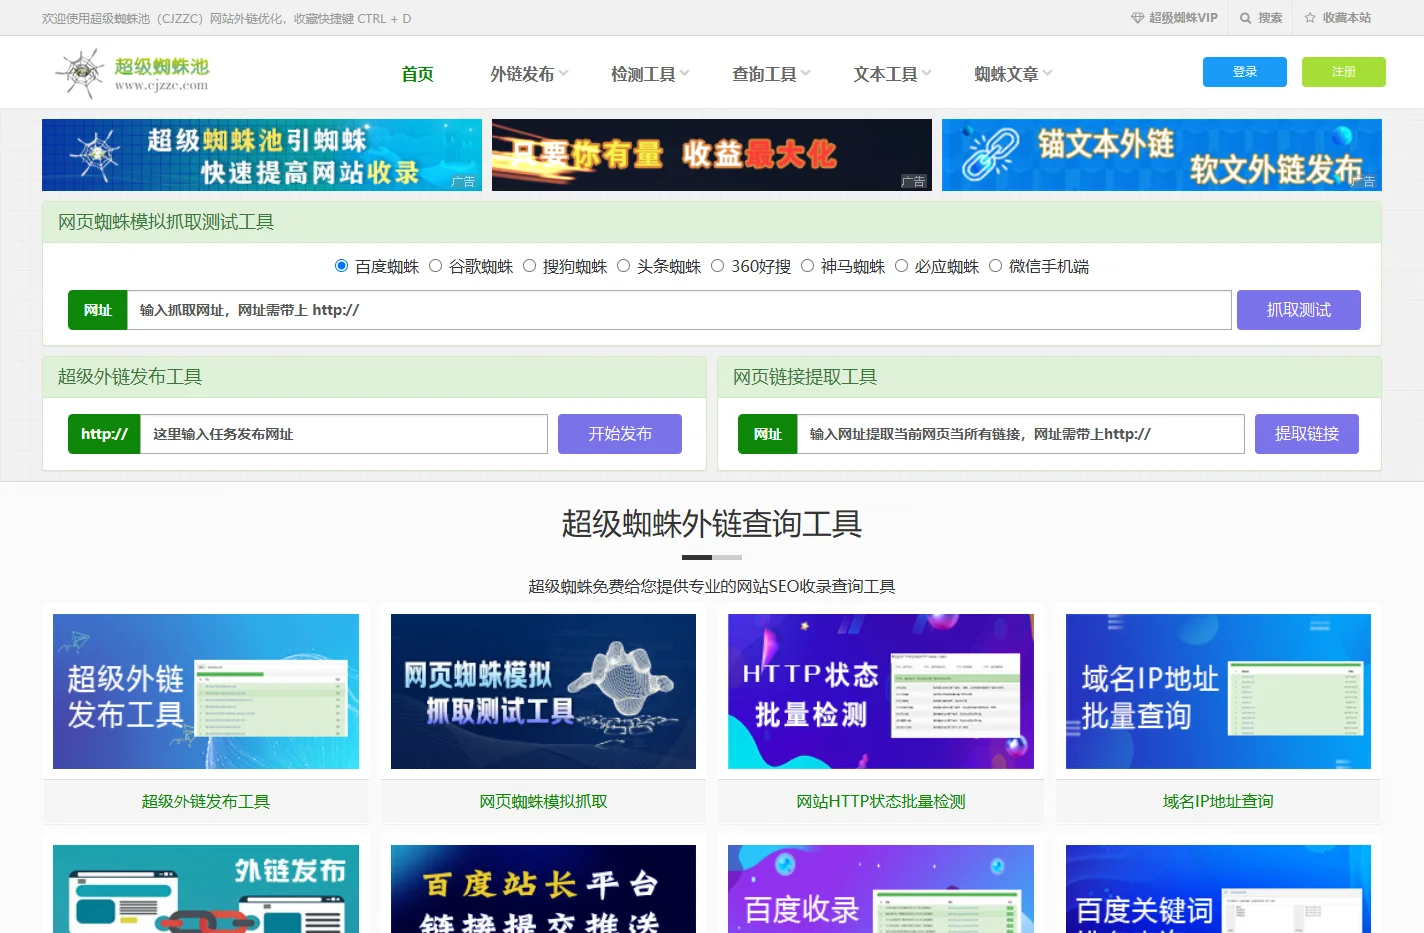
Task: Select the 百度蜘蛛 radio button
Action: click(x=341, y=266)
